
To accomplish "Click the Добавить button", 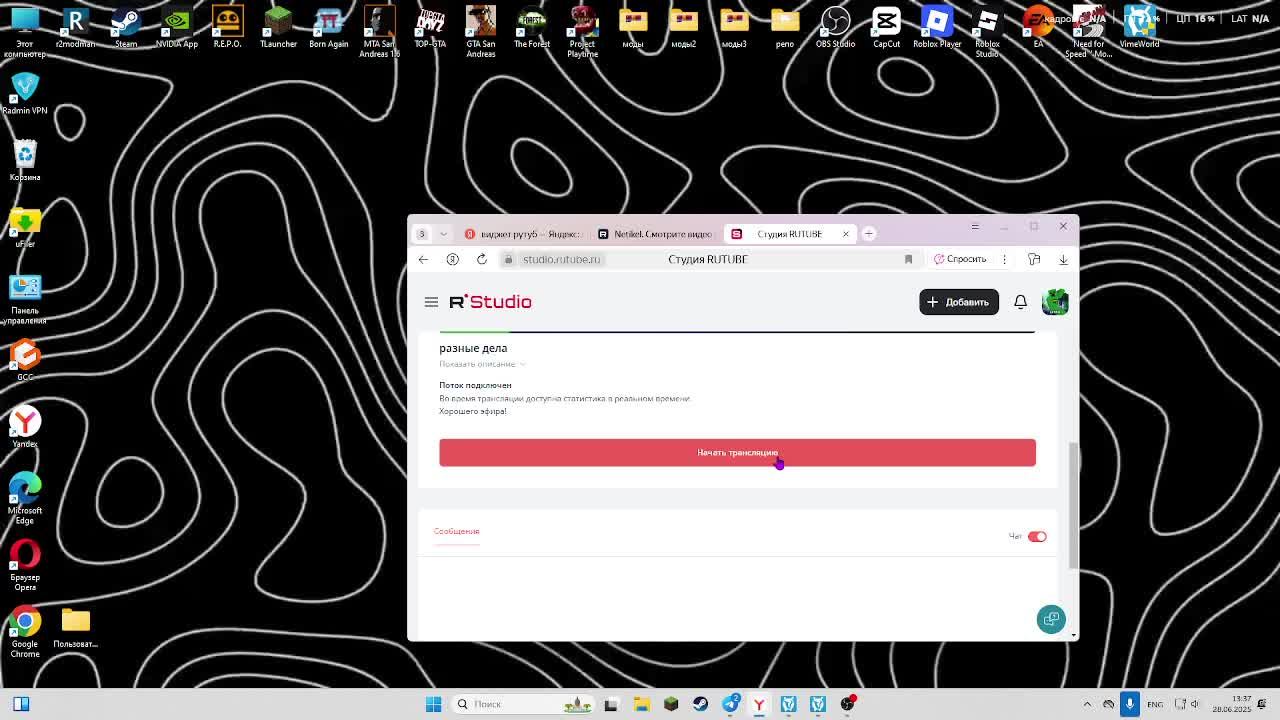I will (959, 302).
